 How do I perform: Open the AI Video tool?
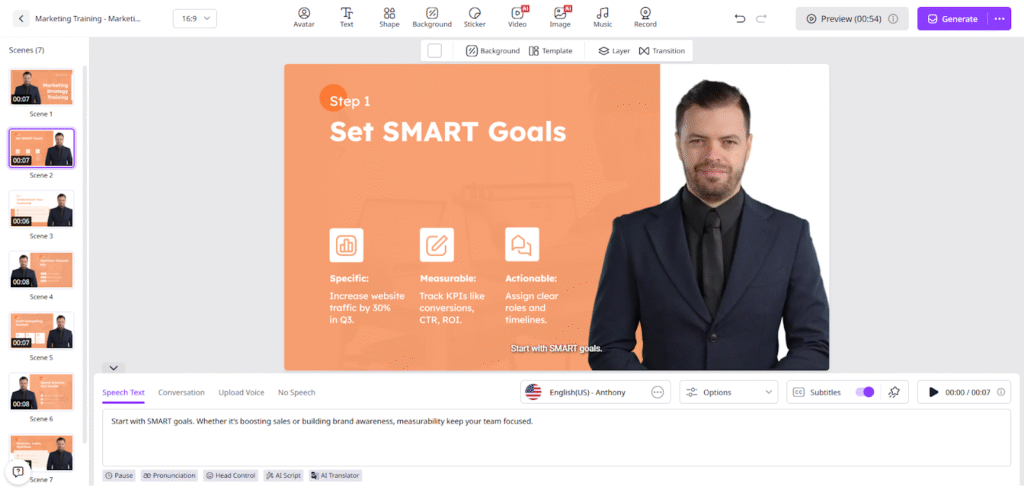click(x=517, y=18)
